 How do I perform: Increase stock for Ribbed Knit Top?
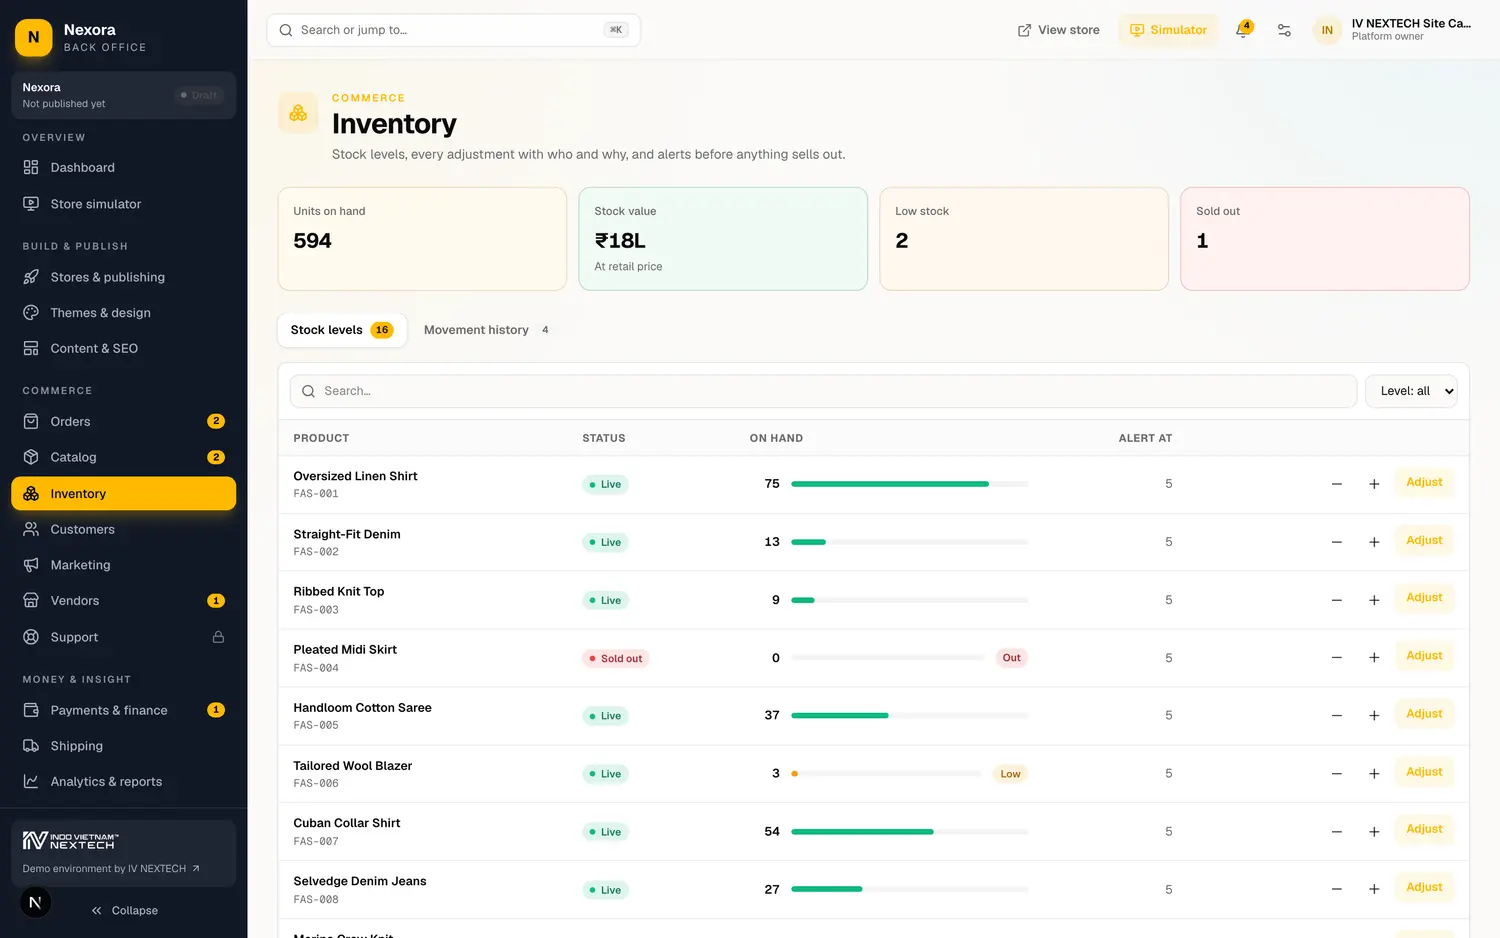[x=1374, y=600]
